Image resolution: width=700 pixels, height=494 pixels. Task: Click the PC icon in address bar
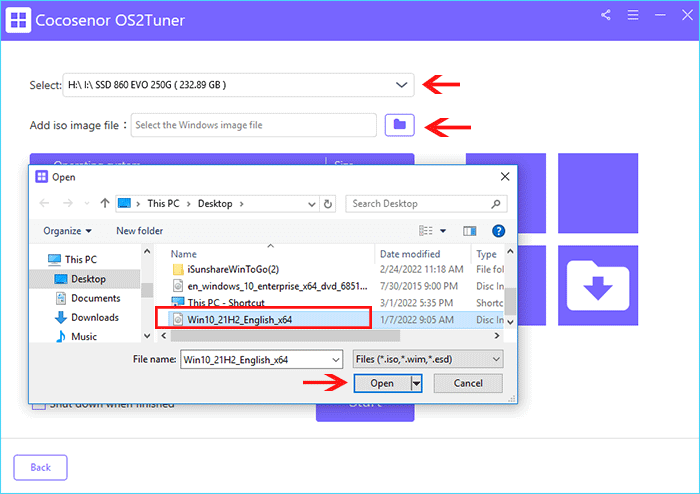[124, 203]
